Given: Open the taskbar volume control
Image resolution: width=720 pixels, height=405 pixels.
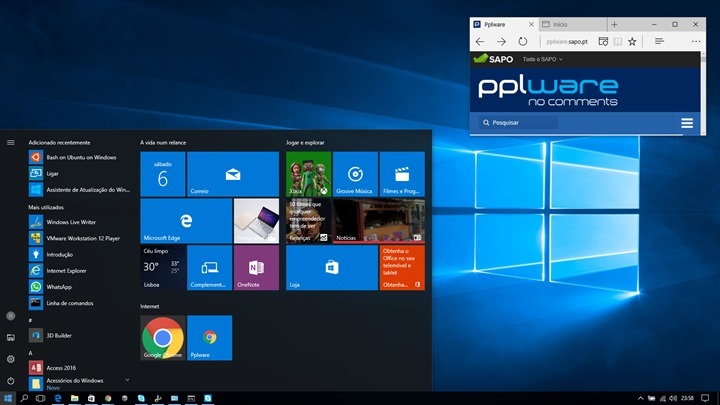Looking at the screenshot, I should coord(673,398).
